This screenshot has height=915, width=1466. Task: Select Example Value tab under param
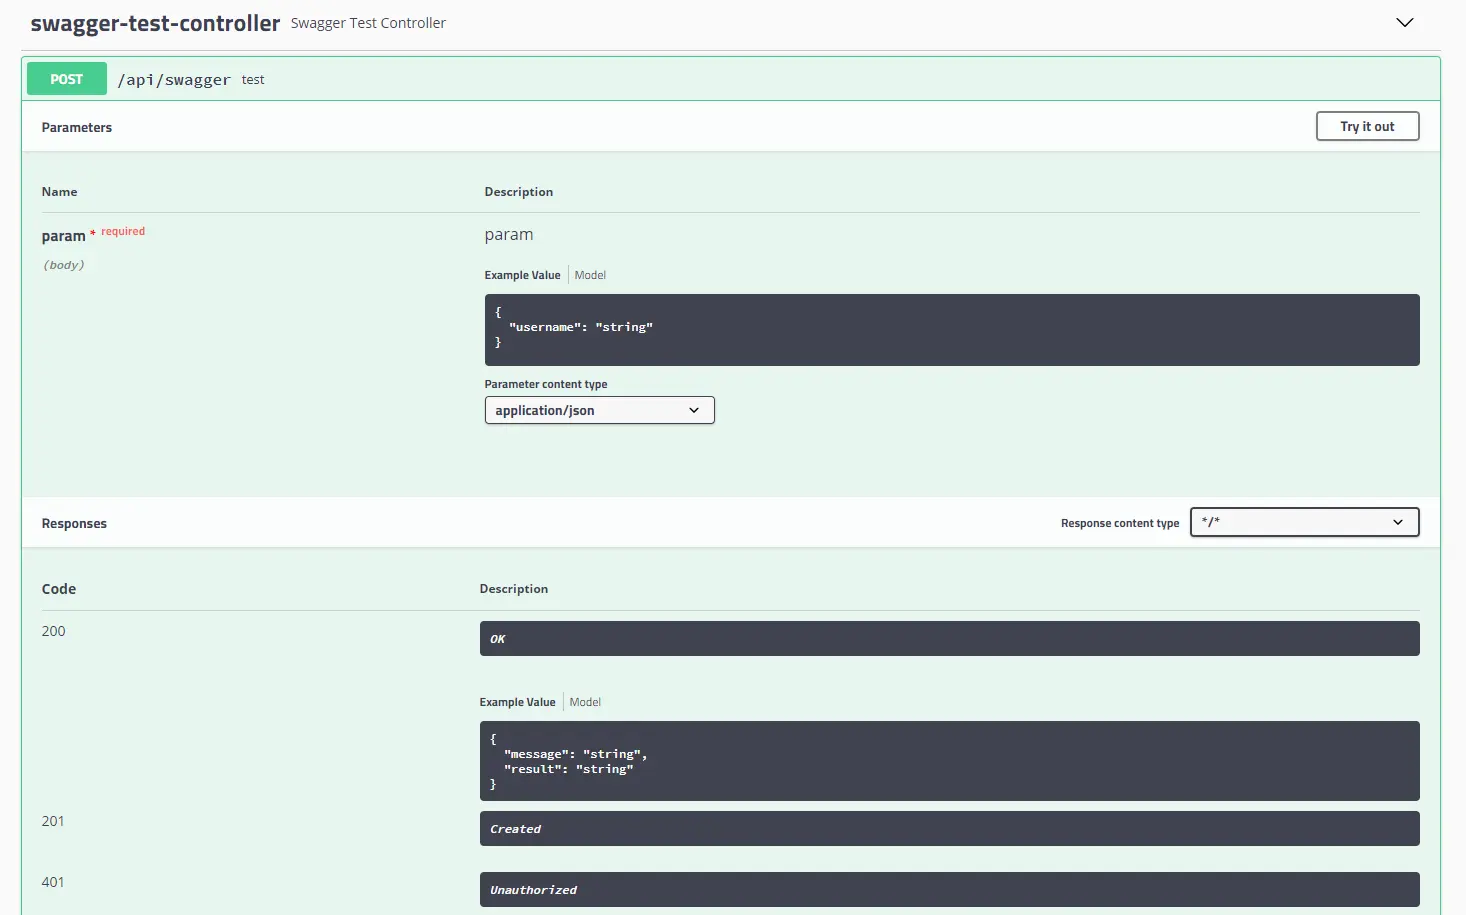pos(522,275)
